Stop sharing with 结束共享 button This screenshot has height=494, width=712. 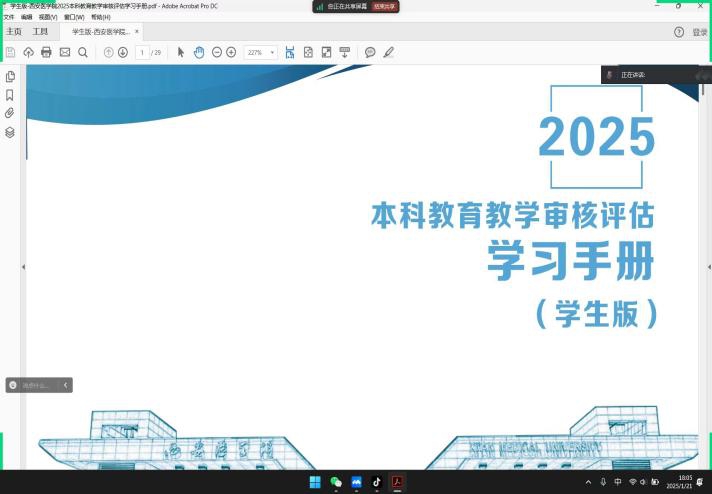click(384, 6)
